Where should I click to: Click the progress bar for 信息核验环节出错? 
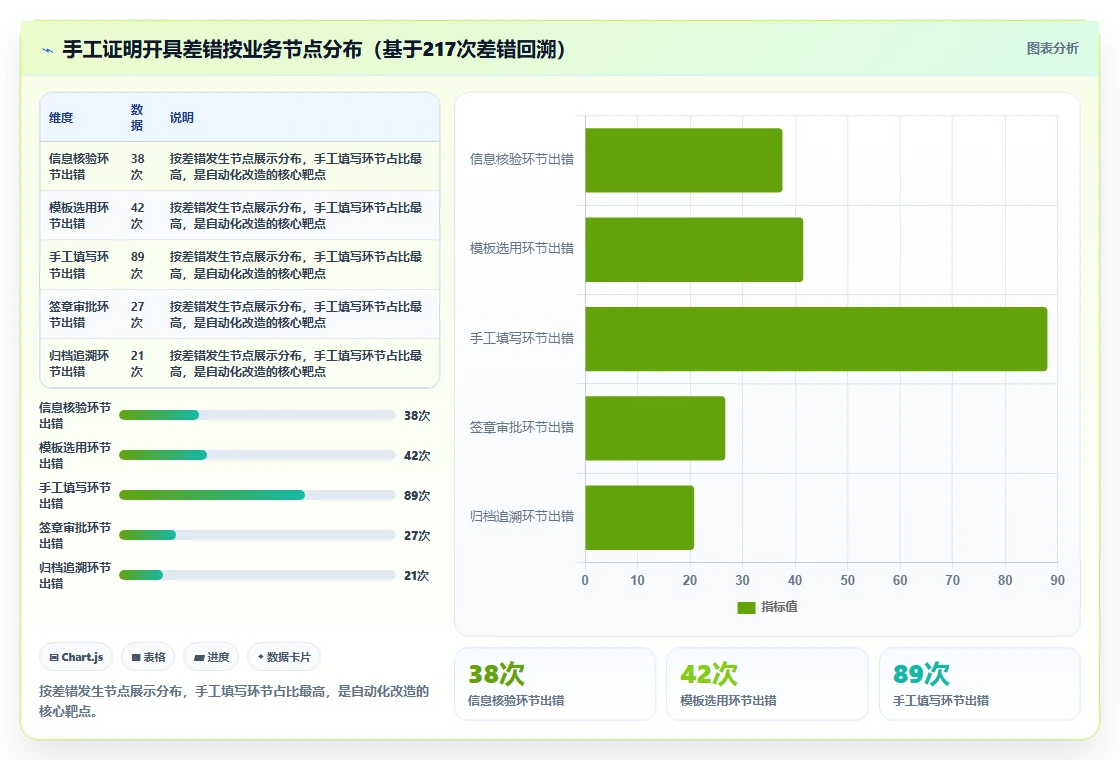coord(257,415)
